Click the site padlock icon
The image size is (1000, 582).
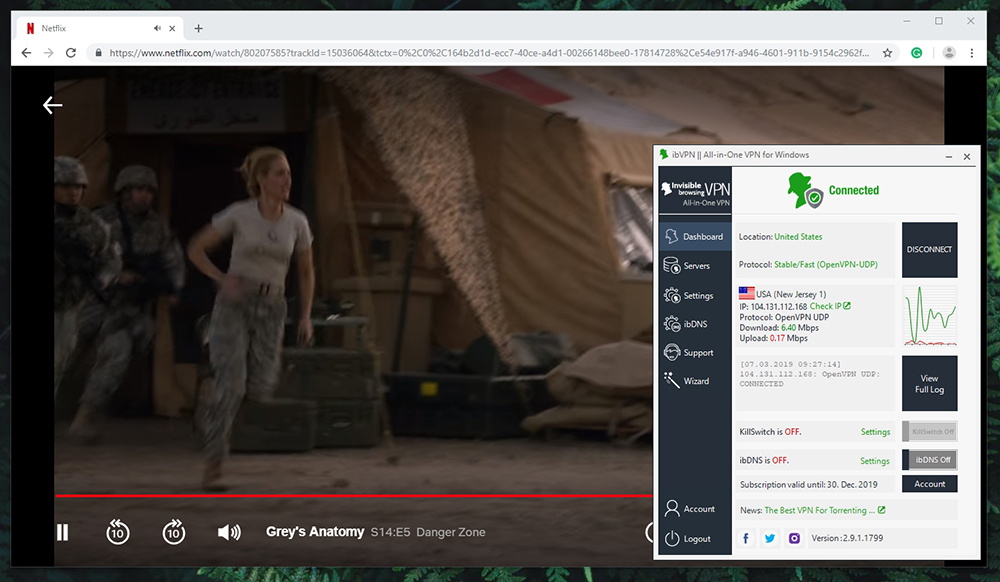(x=98, y=53)
